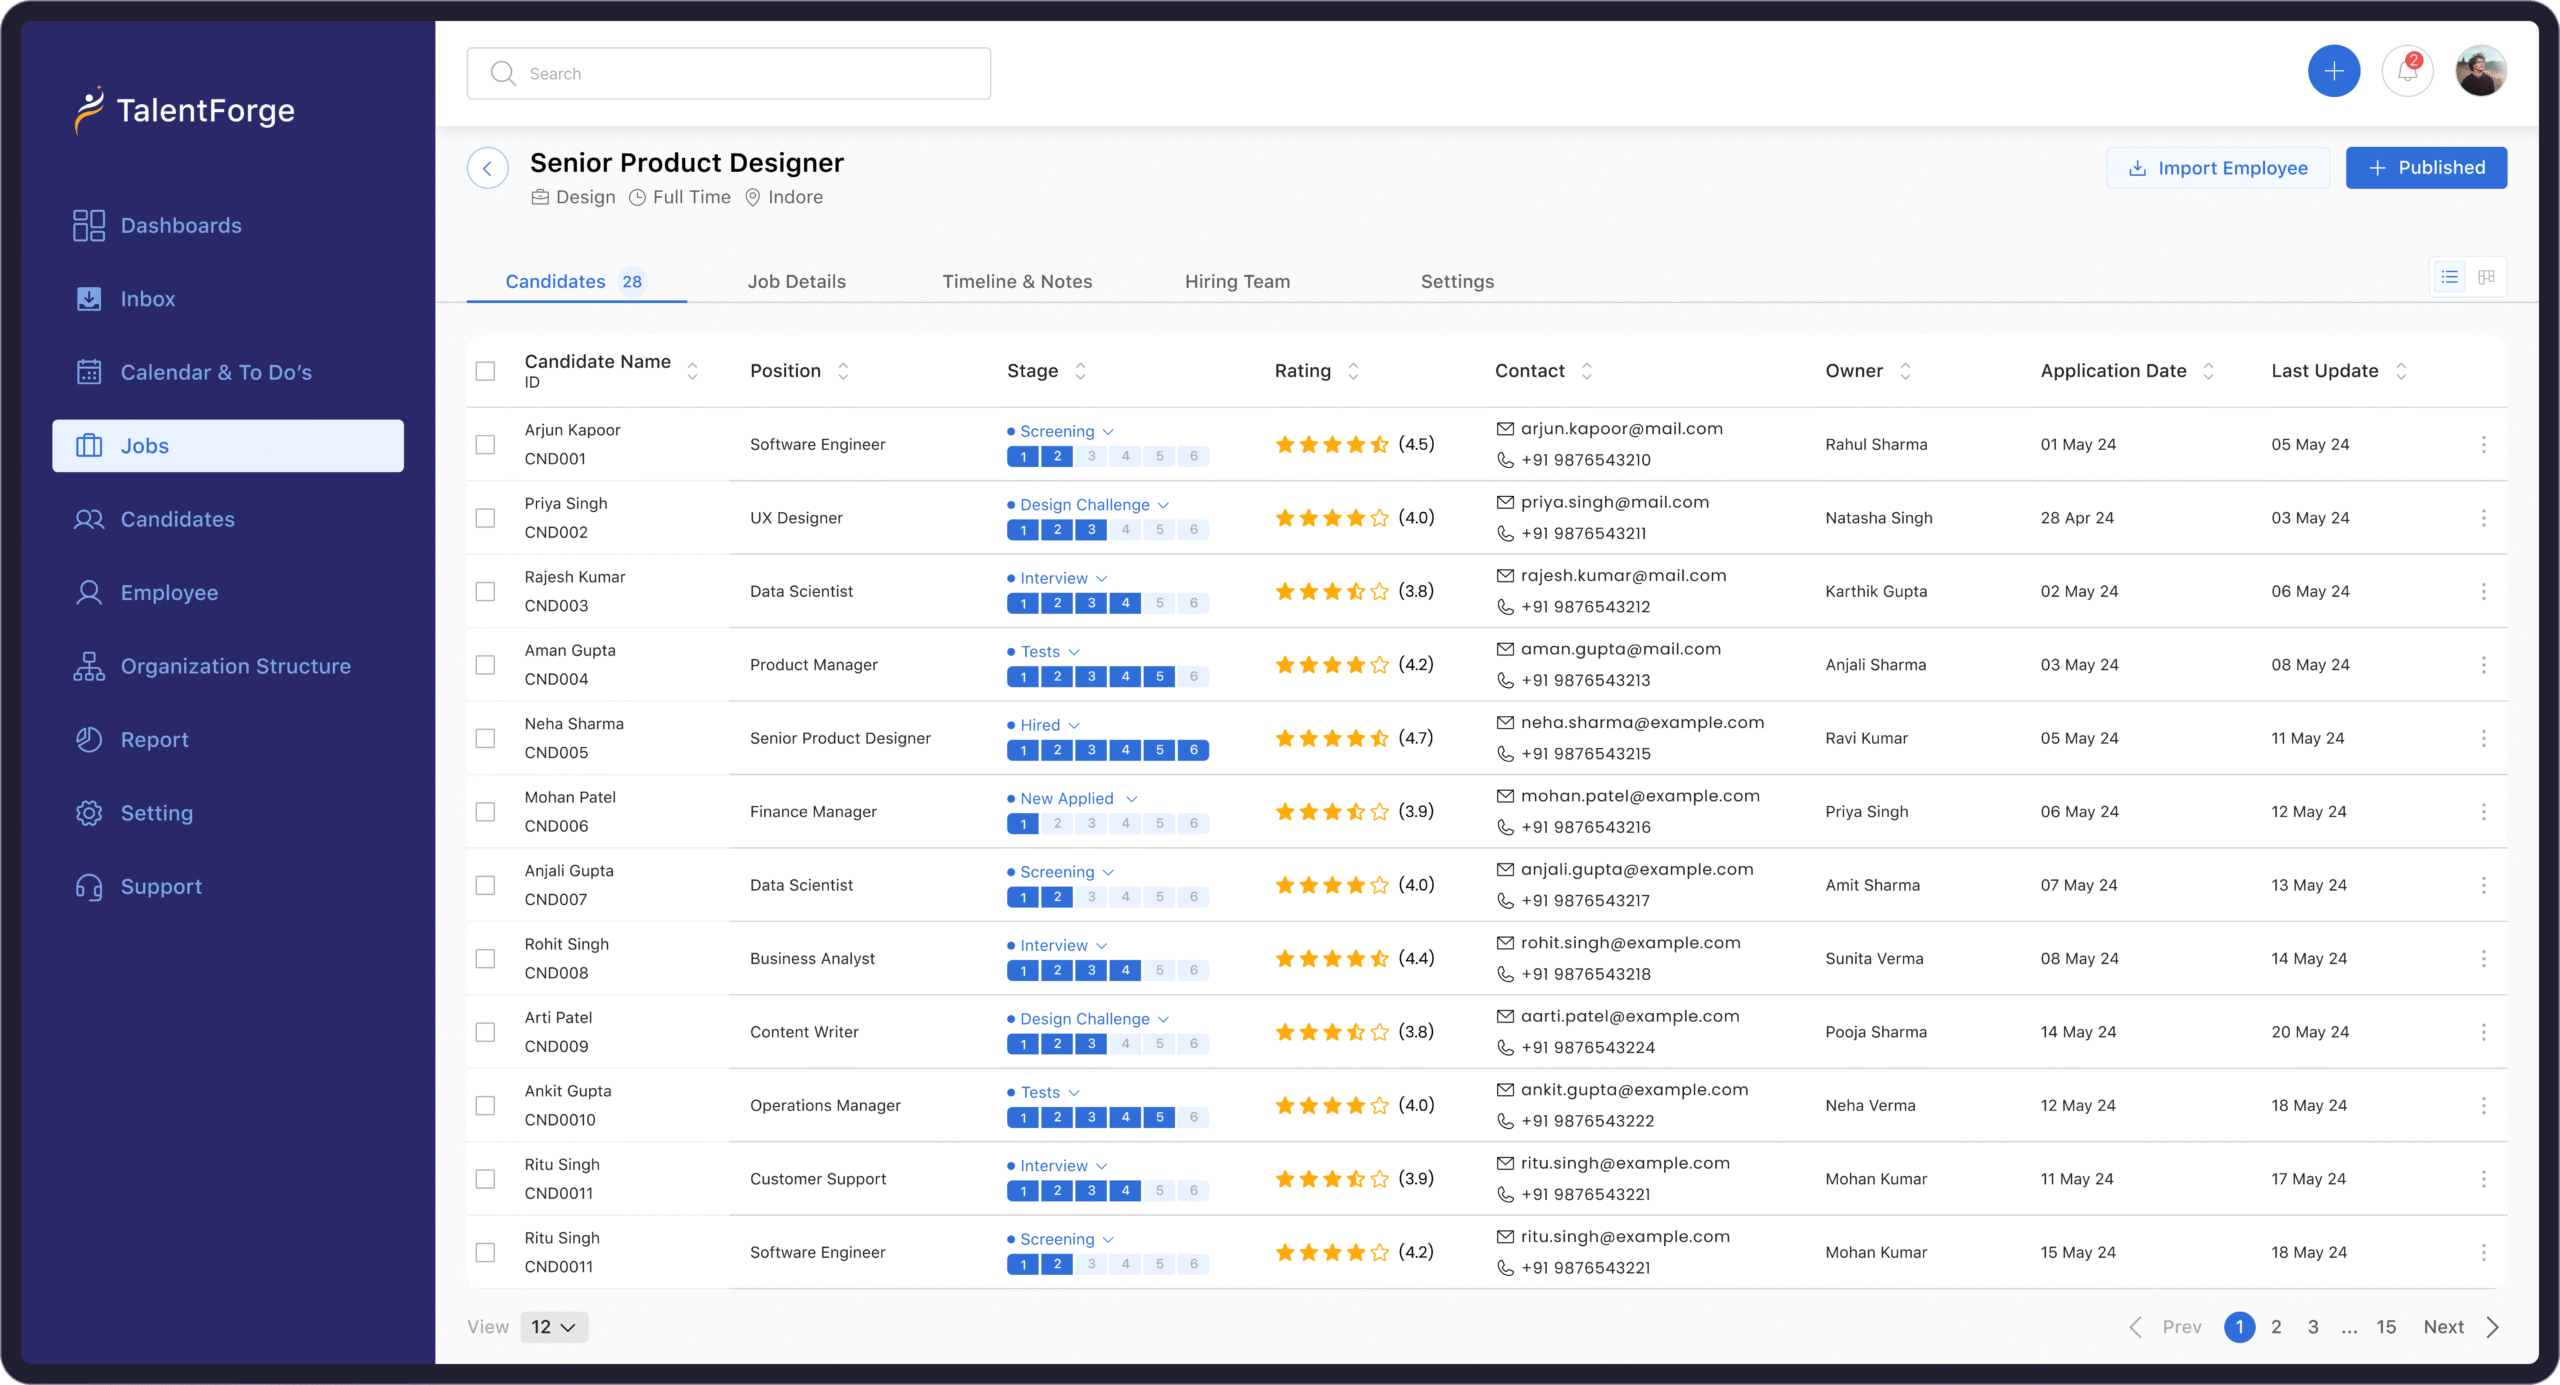Click the Next pagination link
The height and width of the screenshot is (1385, 2560).
[2443, 1327]
